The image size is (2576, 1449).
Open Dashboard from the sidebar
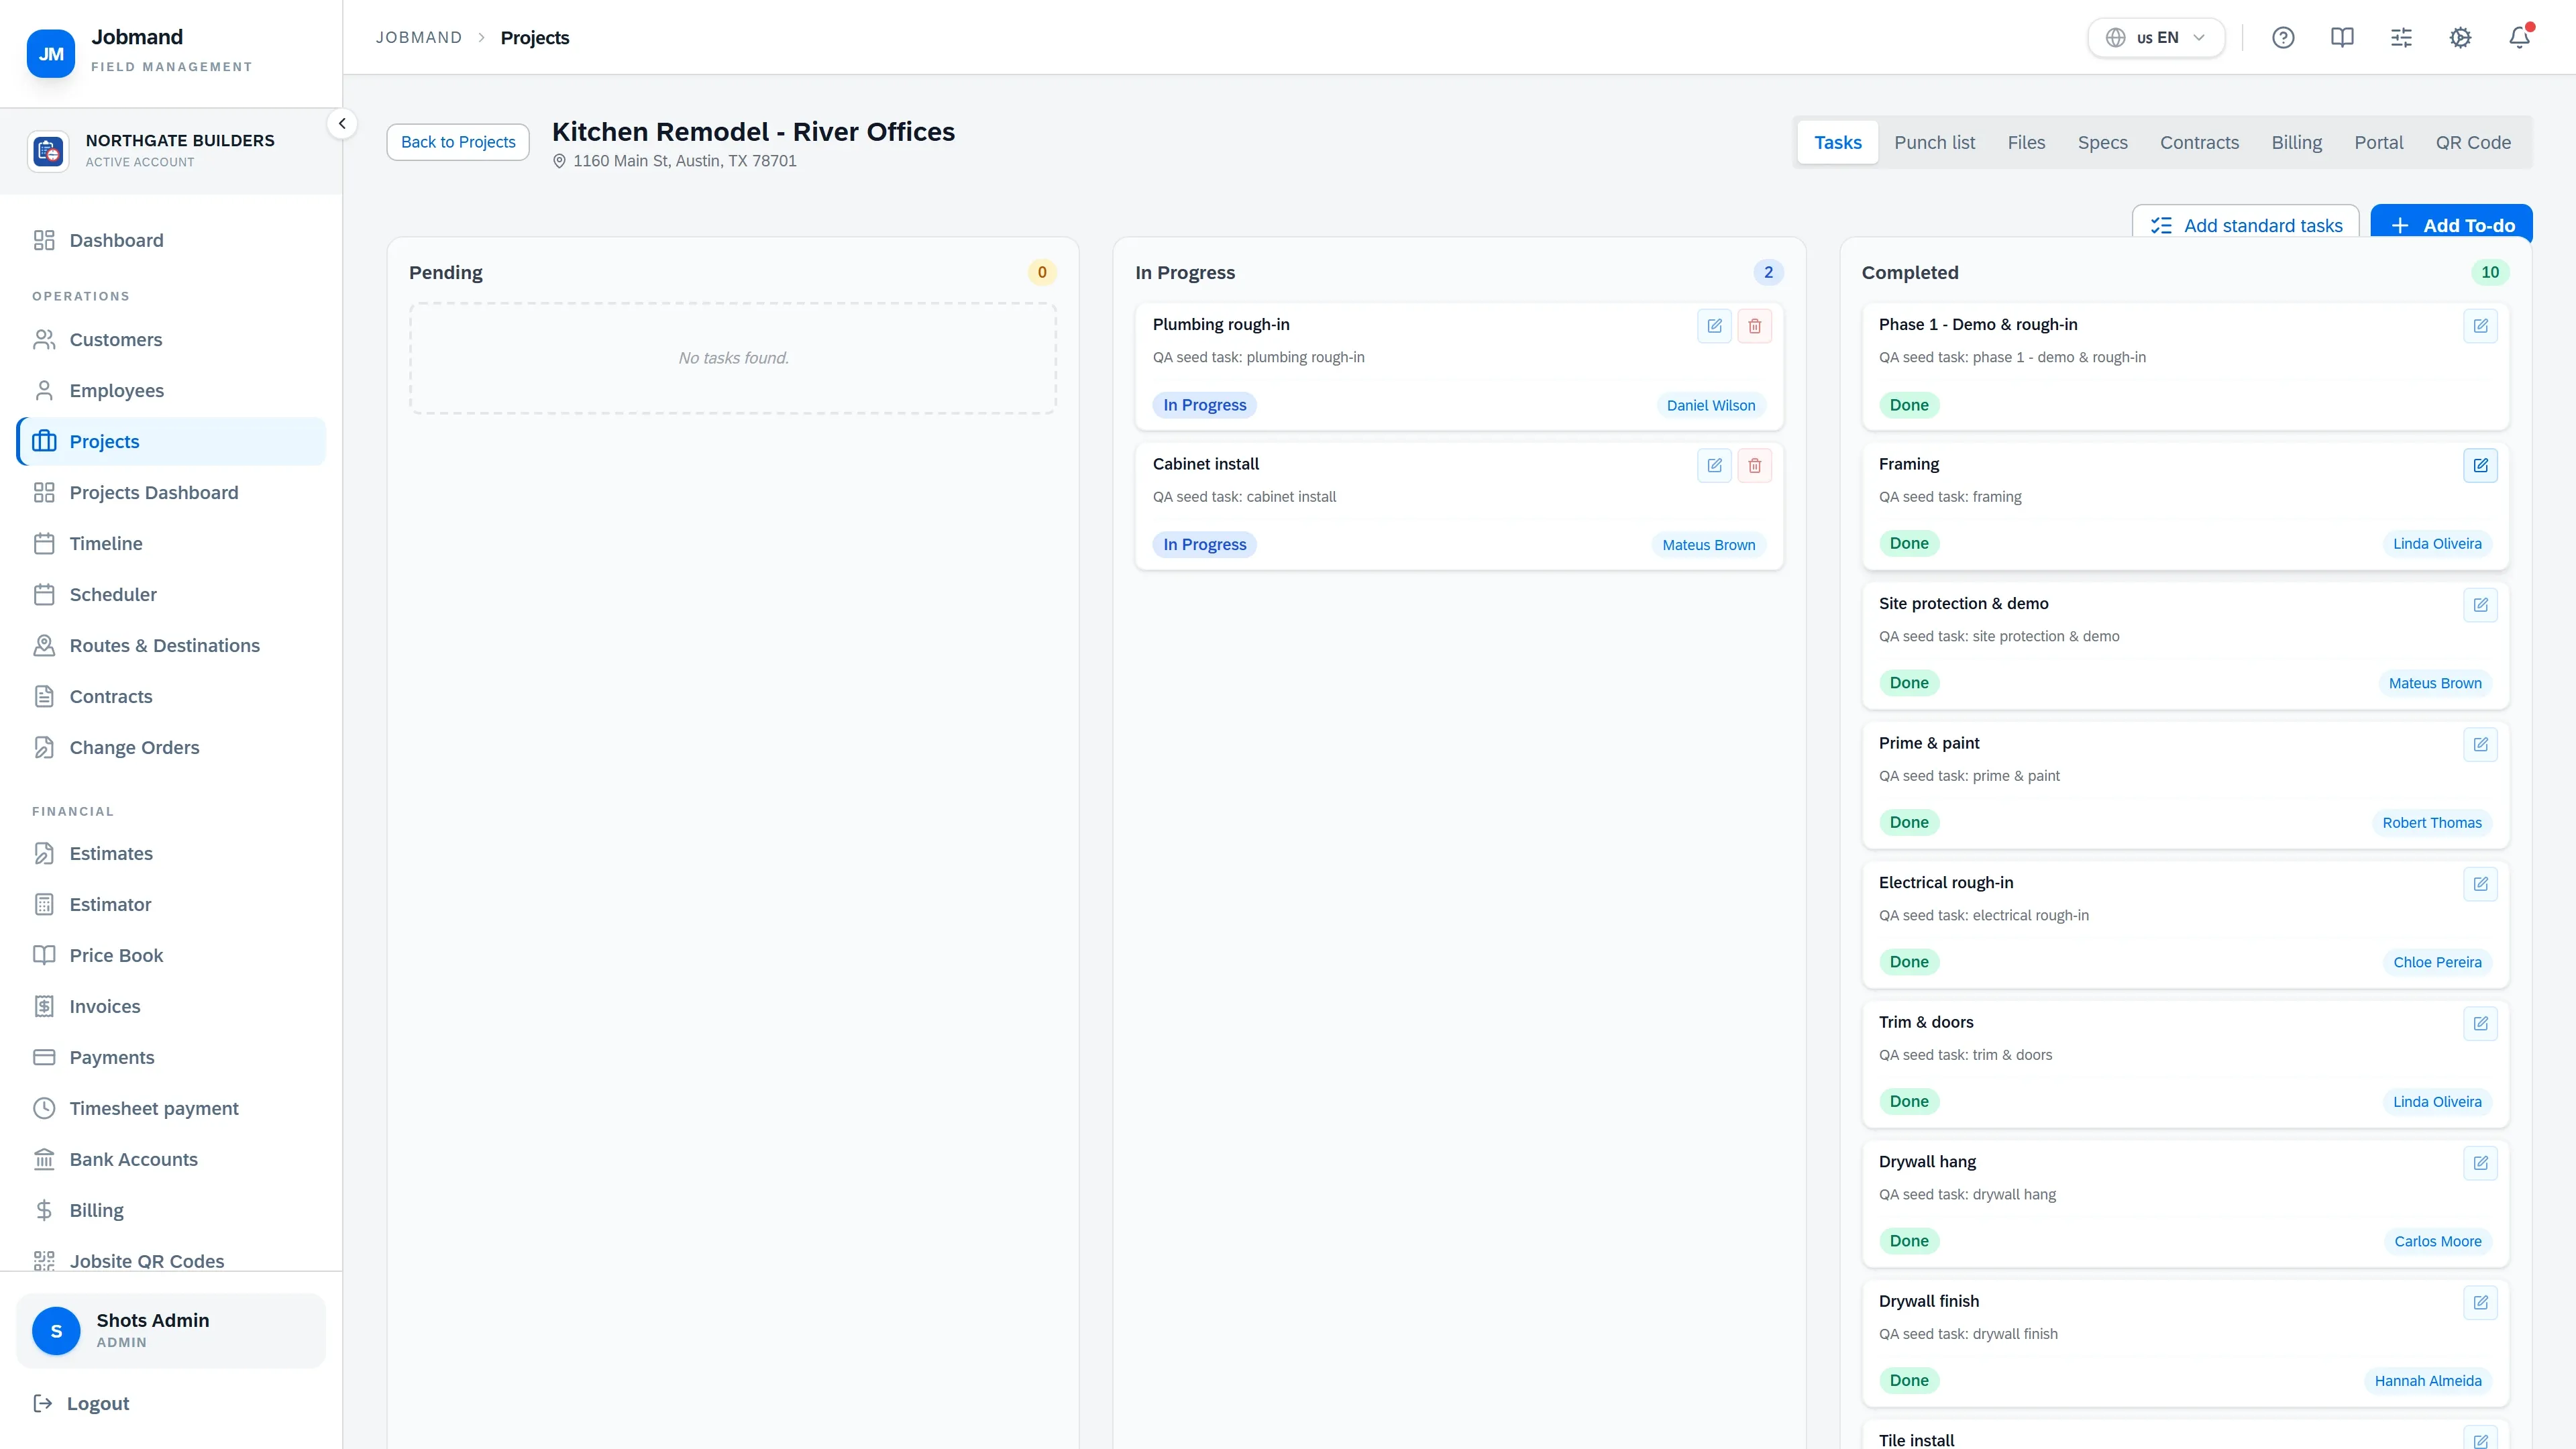pyautogui.click(x=171, y=240)
